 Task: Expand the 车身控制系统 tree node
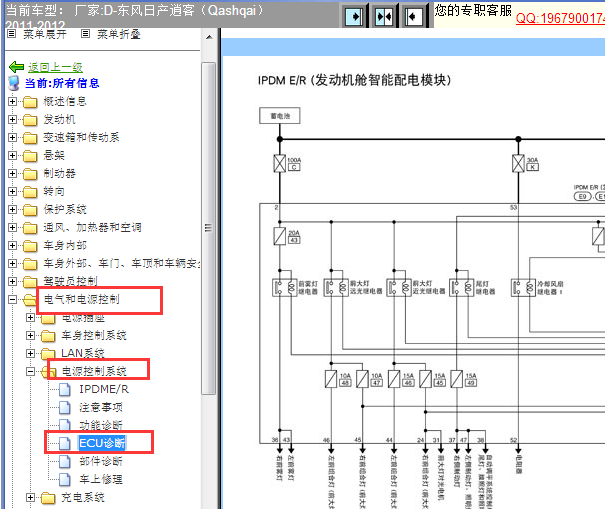tap(30, 335)
